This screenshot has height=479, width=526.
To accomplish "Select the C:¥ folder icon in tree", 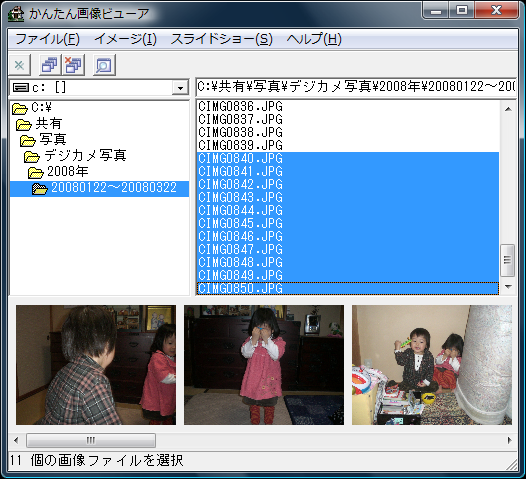I will click(19, 108).
